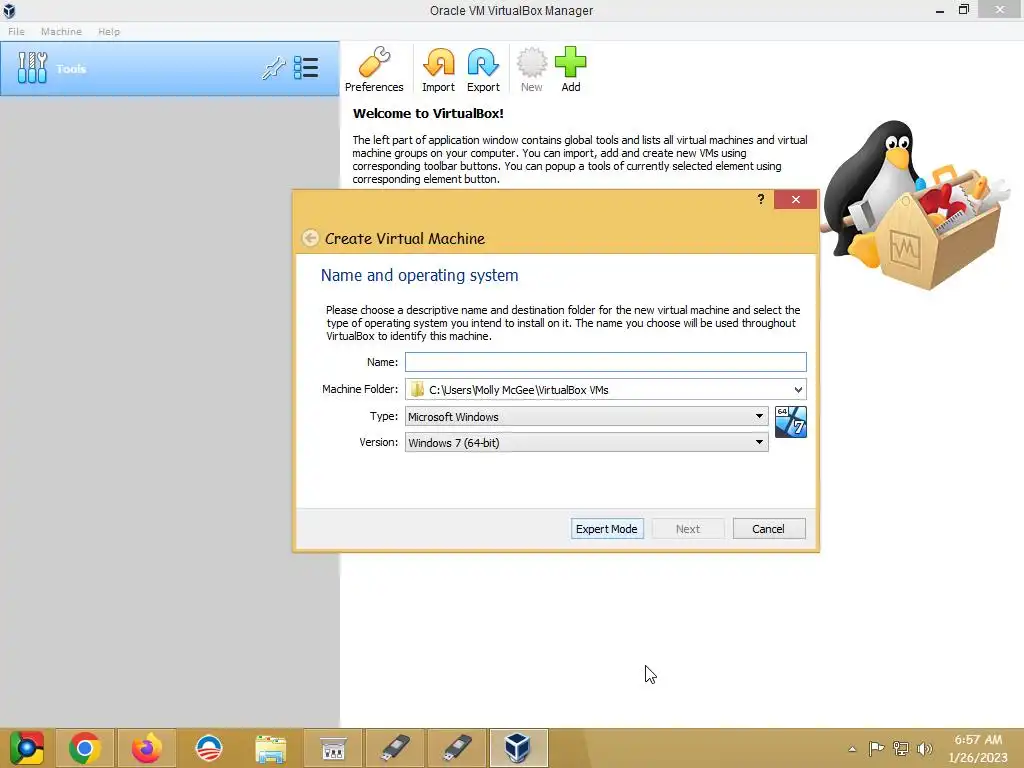The image size is (1024, 768).
Task: Click the Cancel button
Action: click(769, 528)
